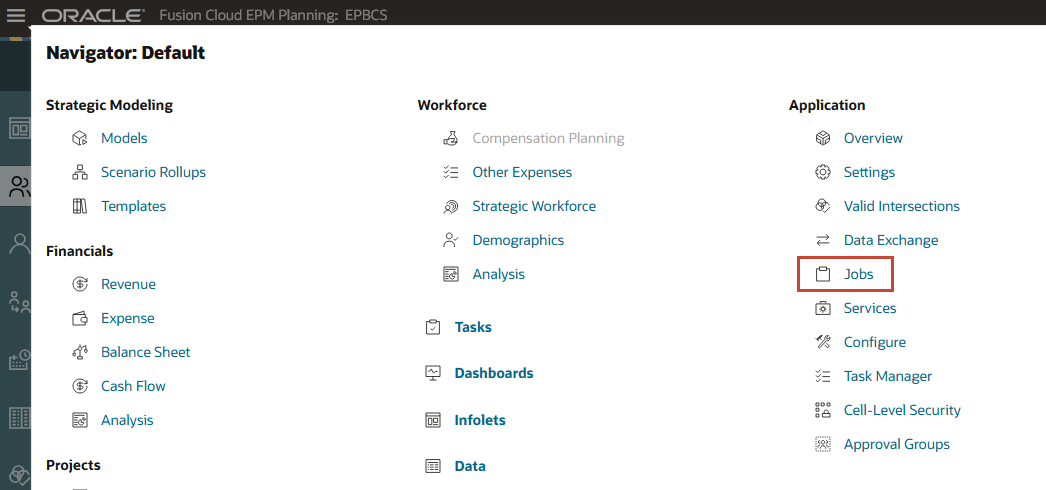This screenshot has height=490, width=1046.
Task: Click the Settings gear icon
Action: click(x=823, y=173)
